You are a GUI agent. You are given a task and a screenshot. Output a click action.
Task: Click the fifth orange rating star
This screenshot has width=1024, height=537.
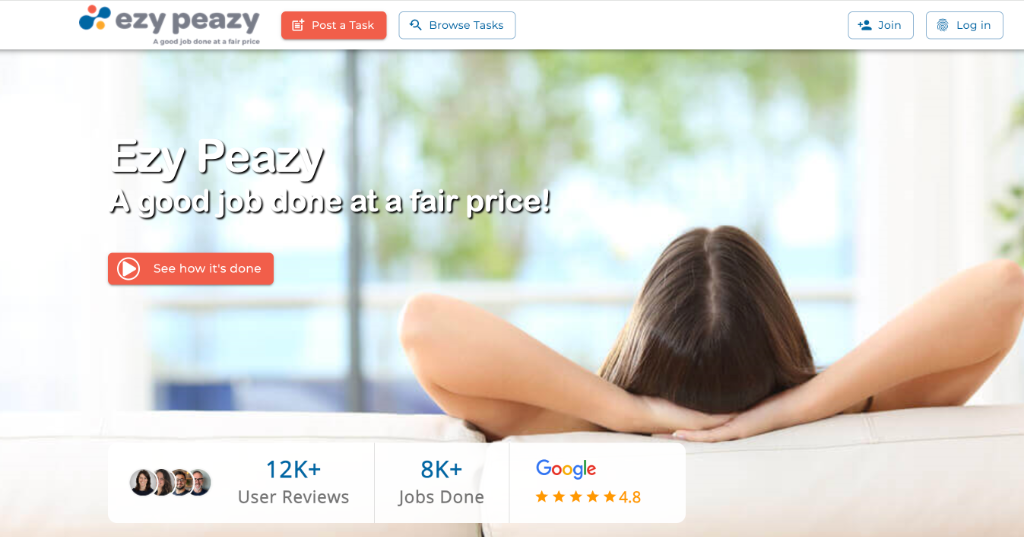click(x=609, y=496)
